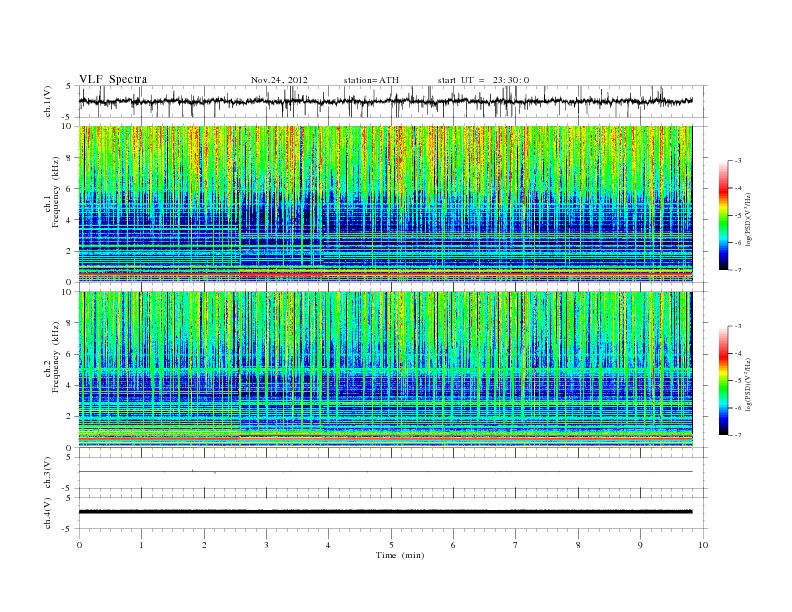Click the "10" tick on the time axis
Viewport: 792px width, 612px height.
[703, 545]
